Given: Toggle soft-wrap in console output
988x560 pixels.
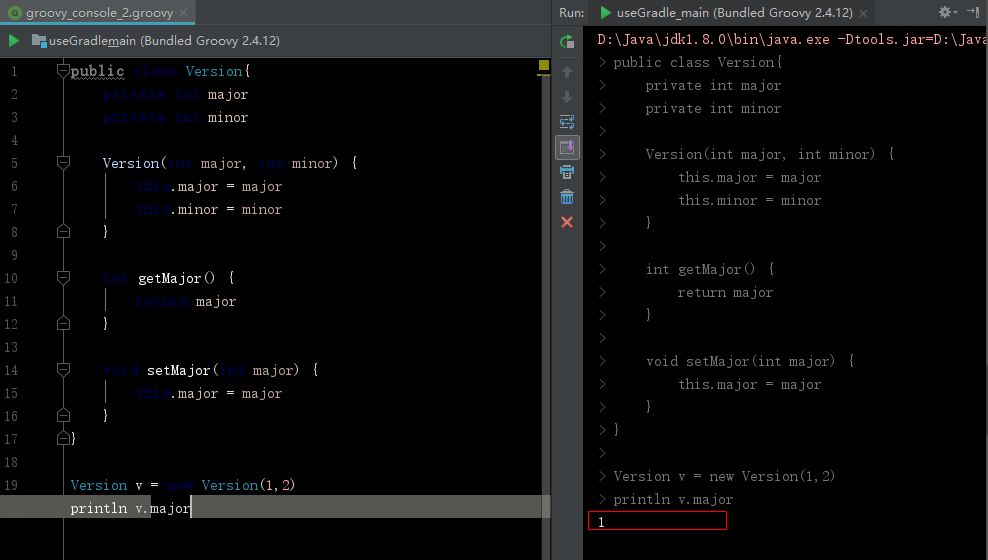Looking at the screenshot, I should tap(566, 122).
